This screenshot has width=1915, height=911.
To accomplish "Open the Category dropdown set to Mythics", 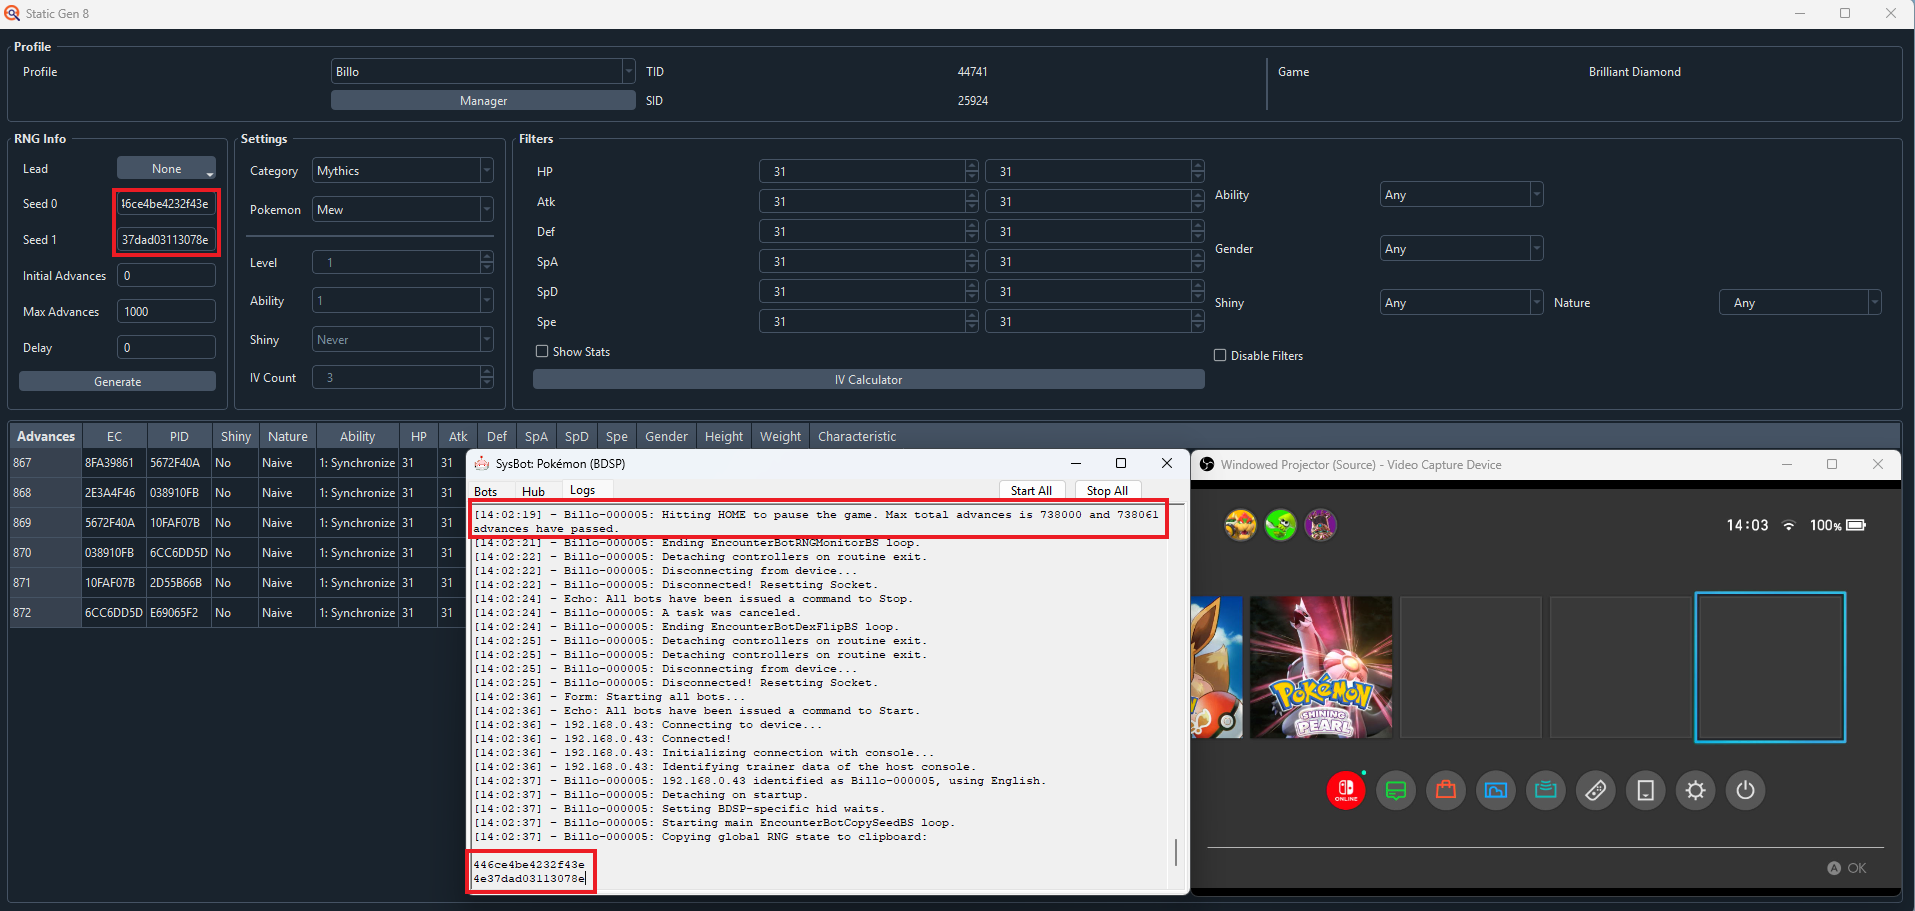I will (403, 171).
